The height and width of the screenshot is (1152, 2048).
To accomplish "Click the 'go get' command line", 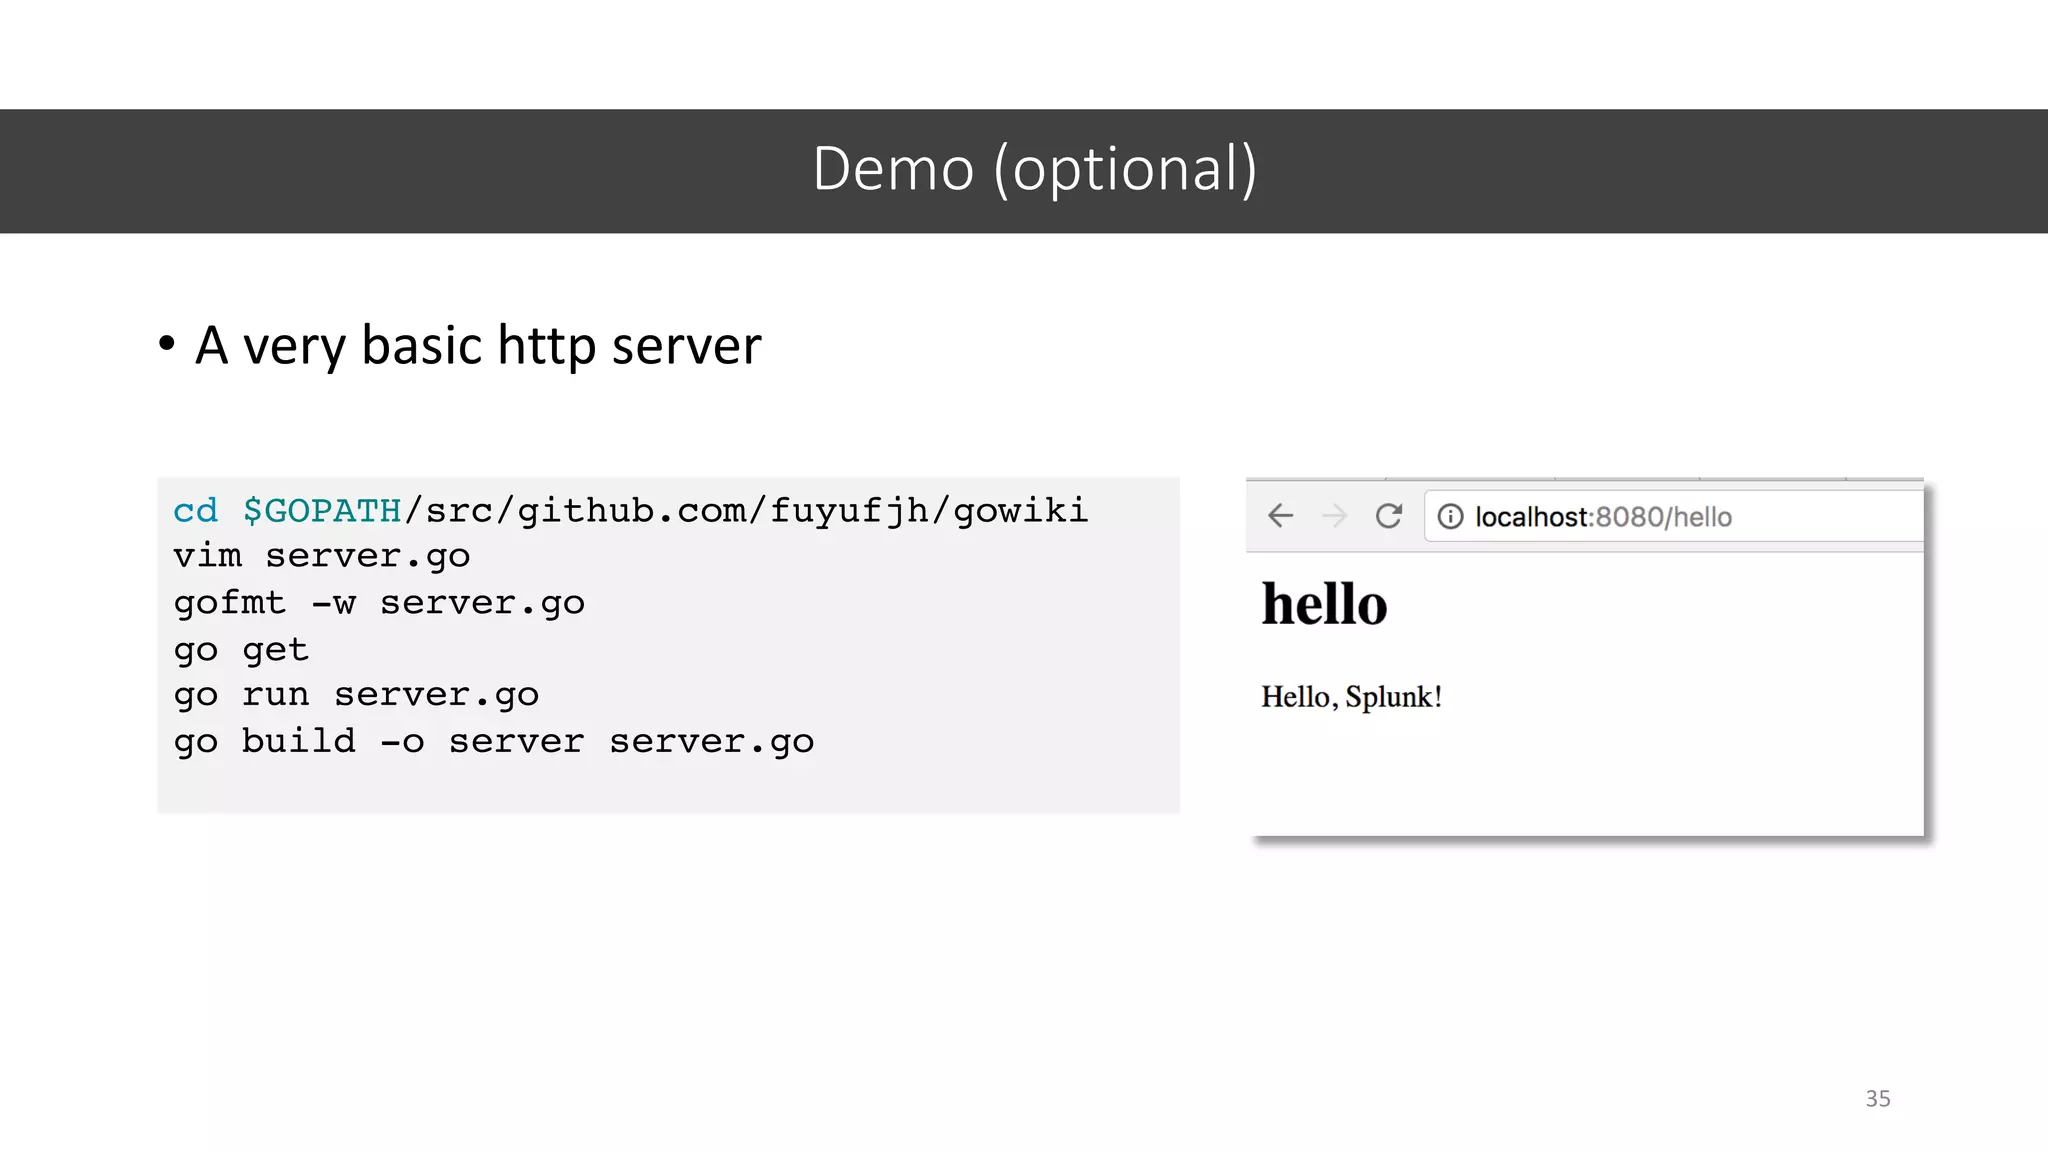I will point(241,651).
